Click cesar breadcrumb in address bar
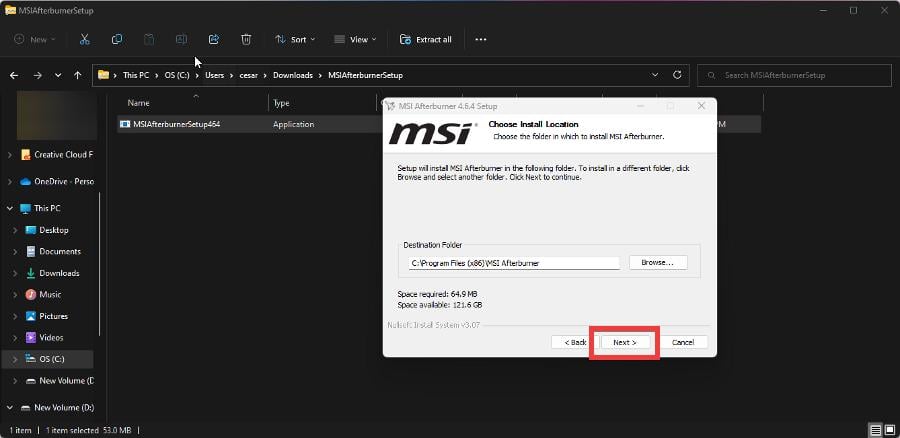Screen dimensions: 900x438 pyautogui.click(x=249, y=75)
